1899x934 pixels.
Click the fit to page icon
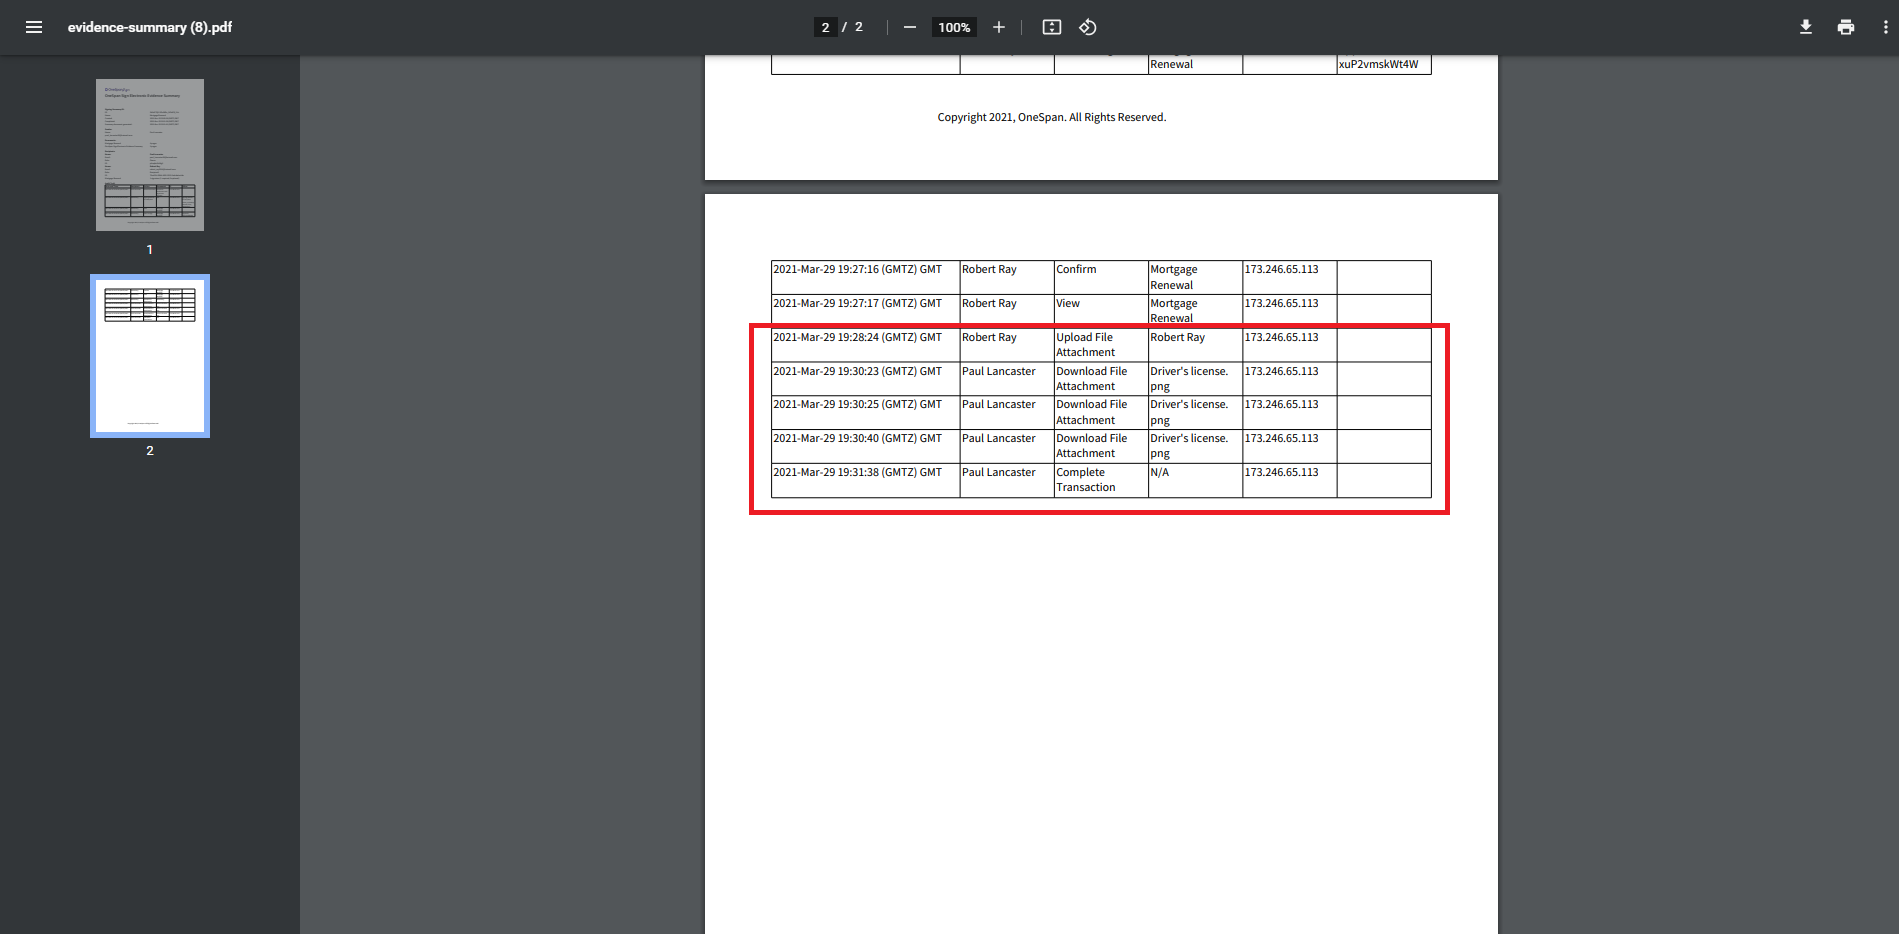coord(1052,27)
